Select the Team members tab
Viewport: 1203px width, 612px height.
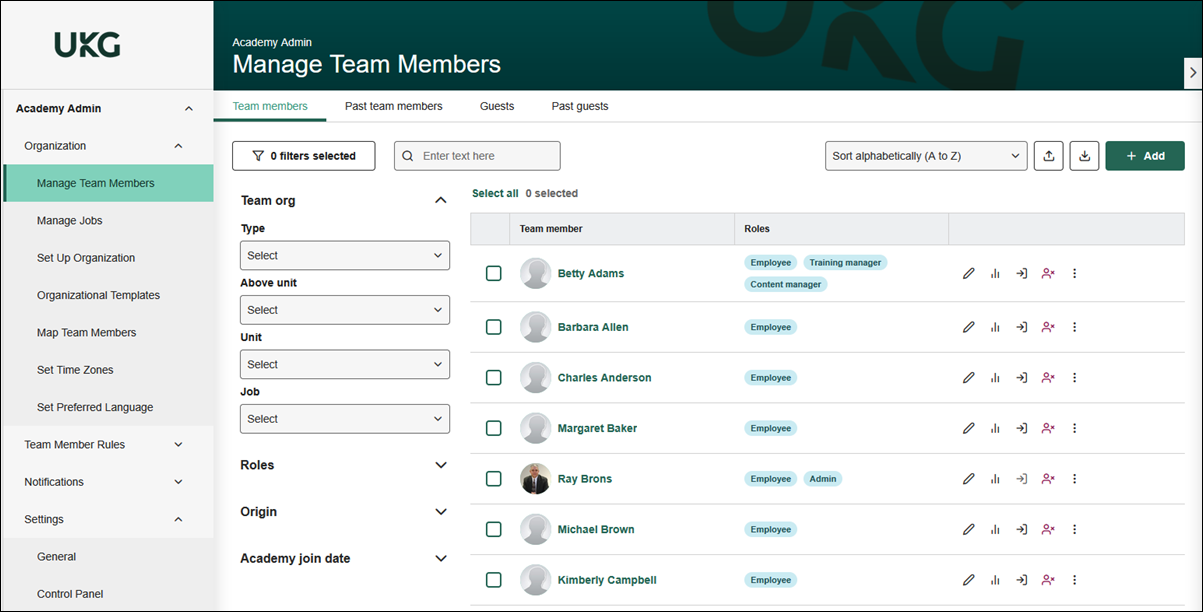[x=270, y=106]
